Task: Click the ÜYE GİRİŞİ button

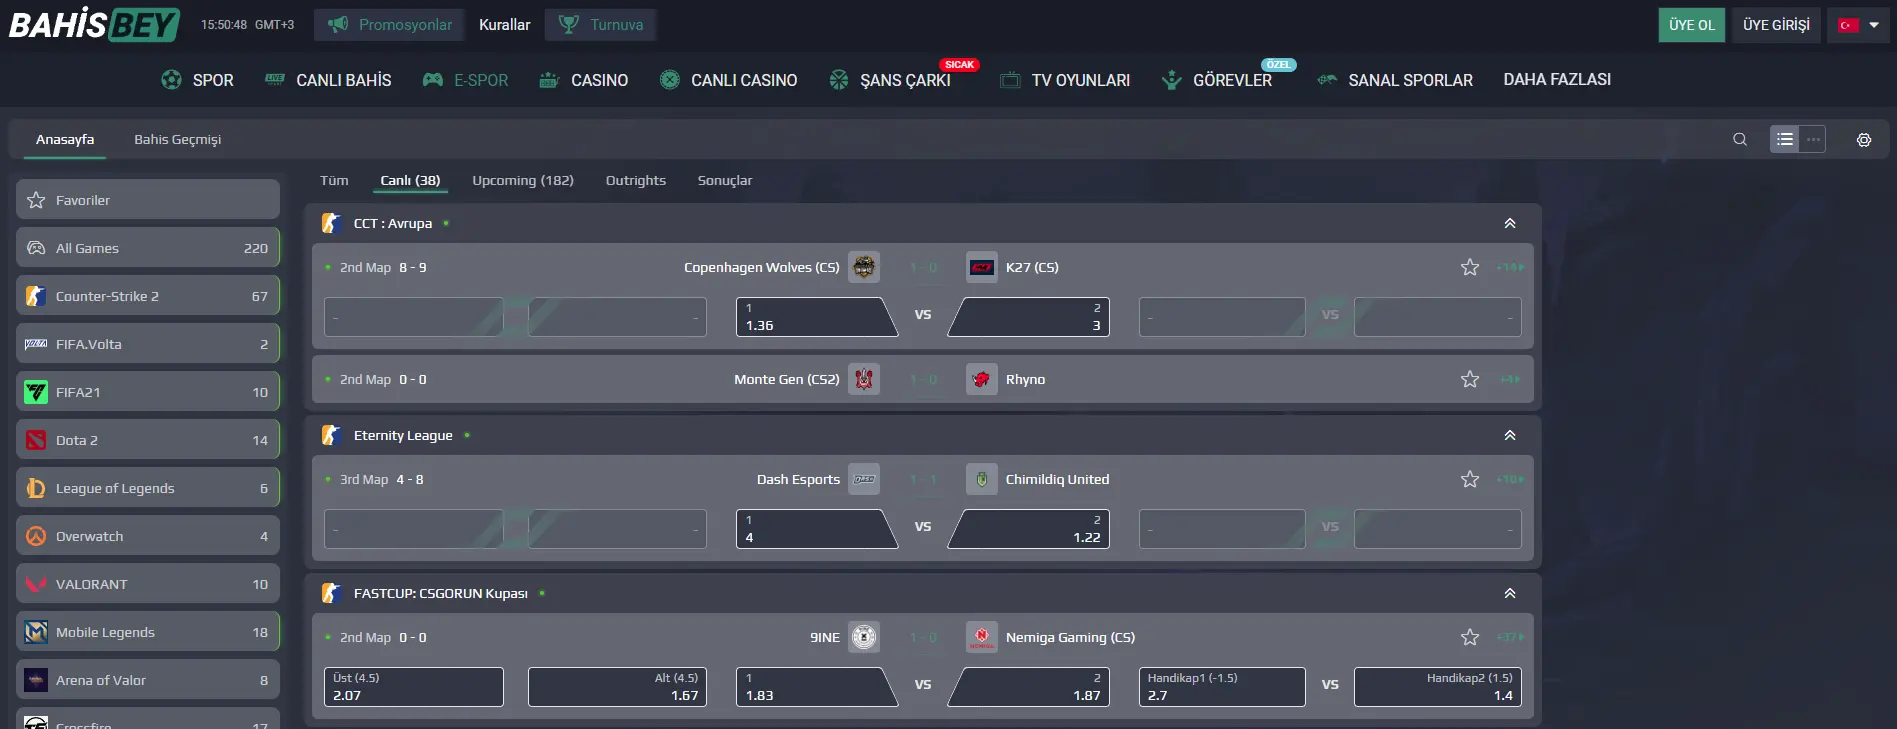Action: tap(1776, 25)
